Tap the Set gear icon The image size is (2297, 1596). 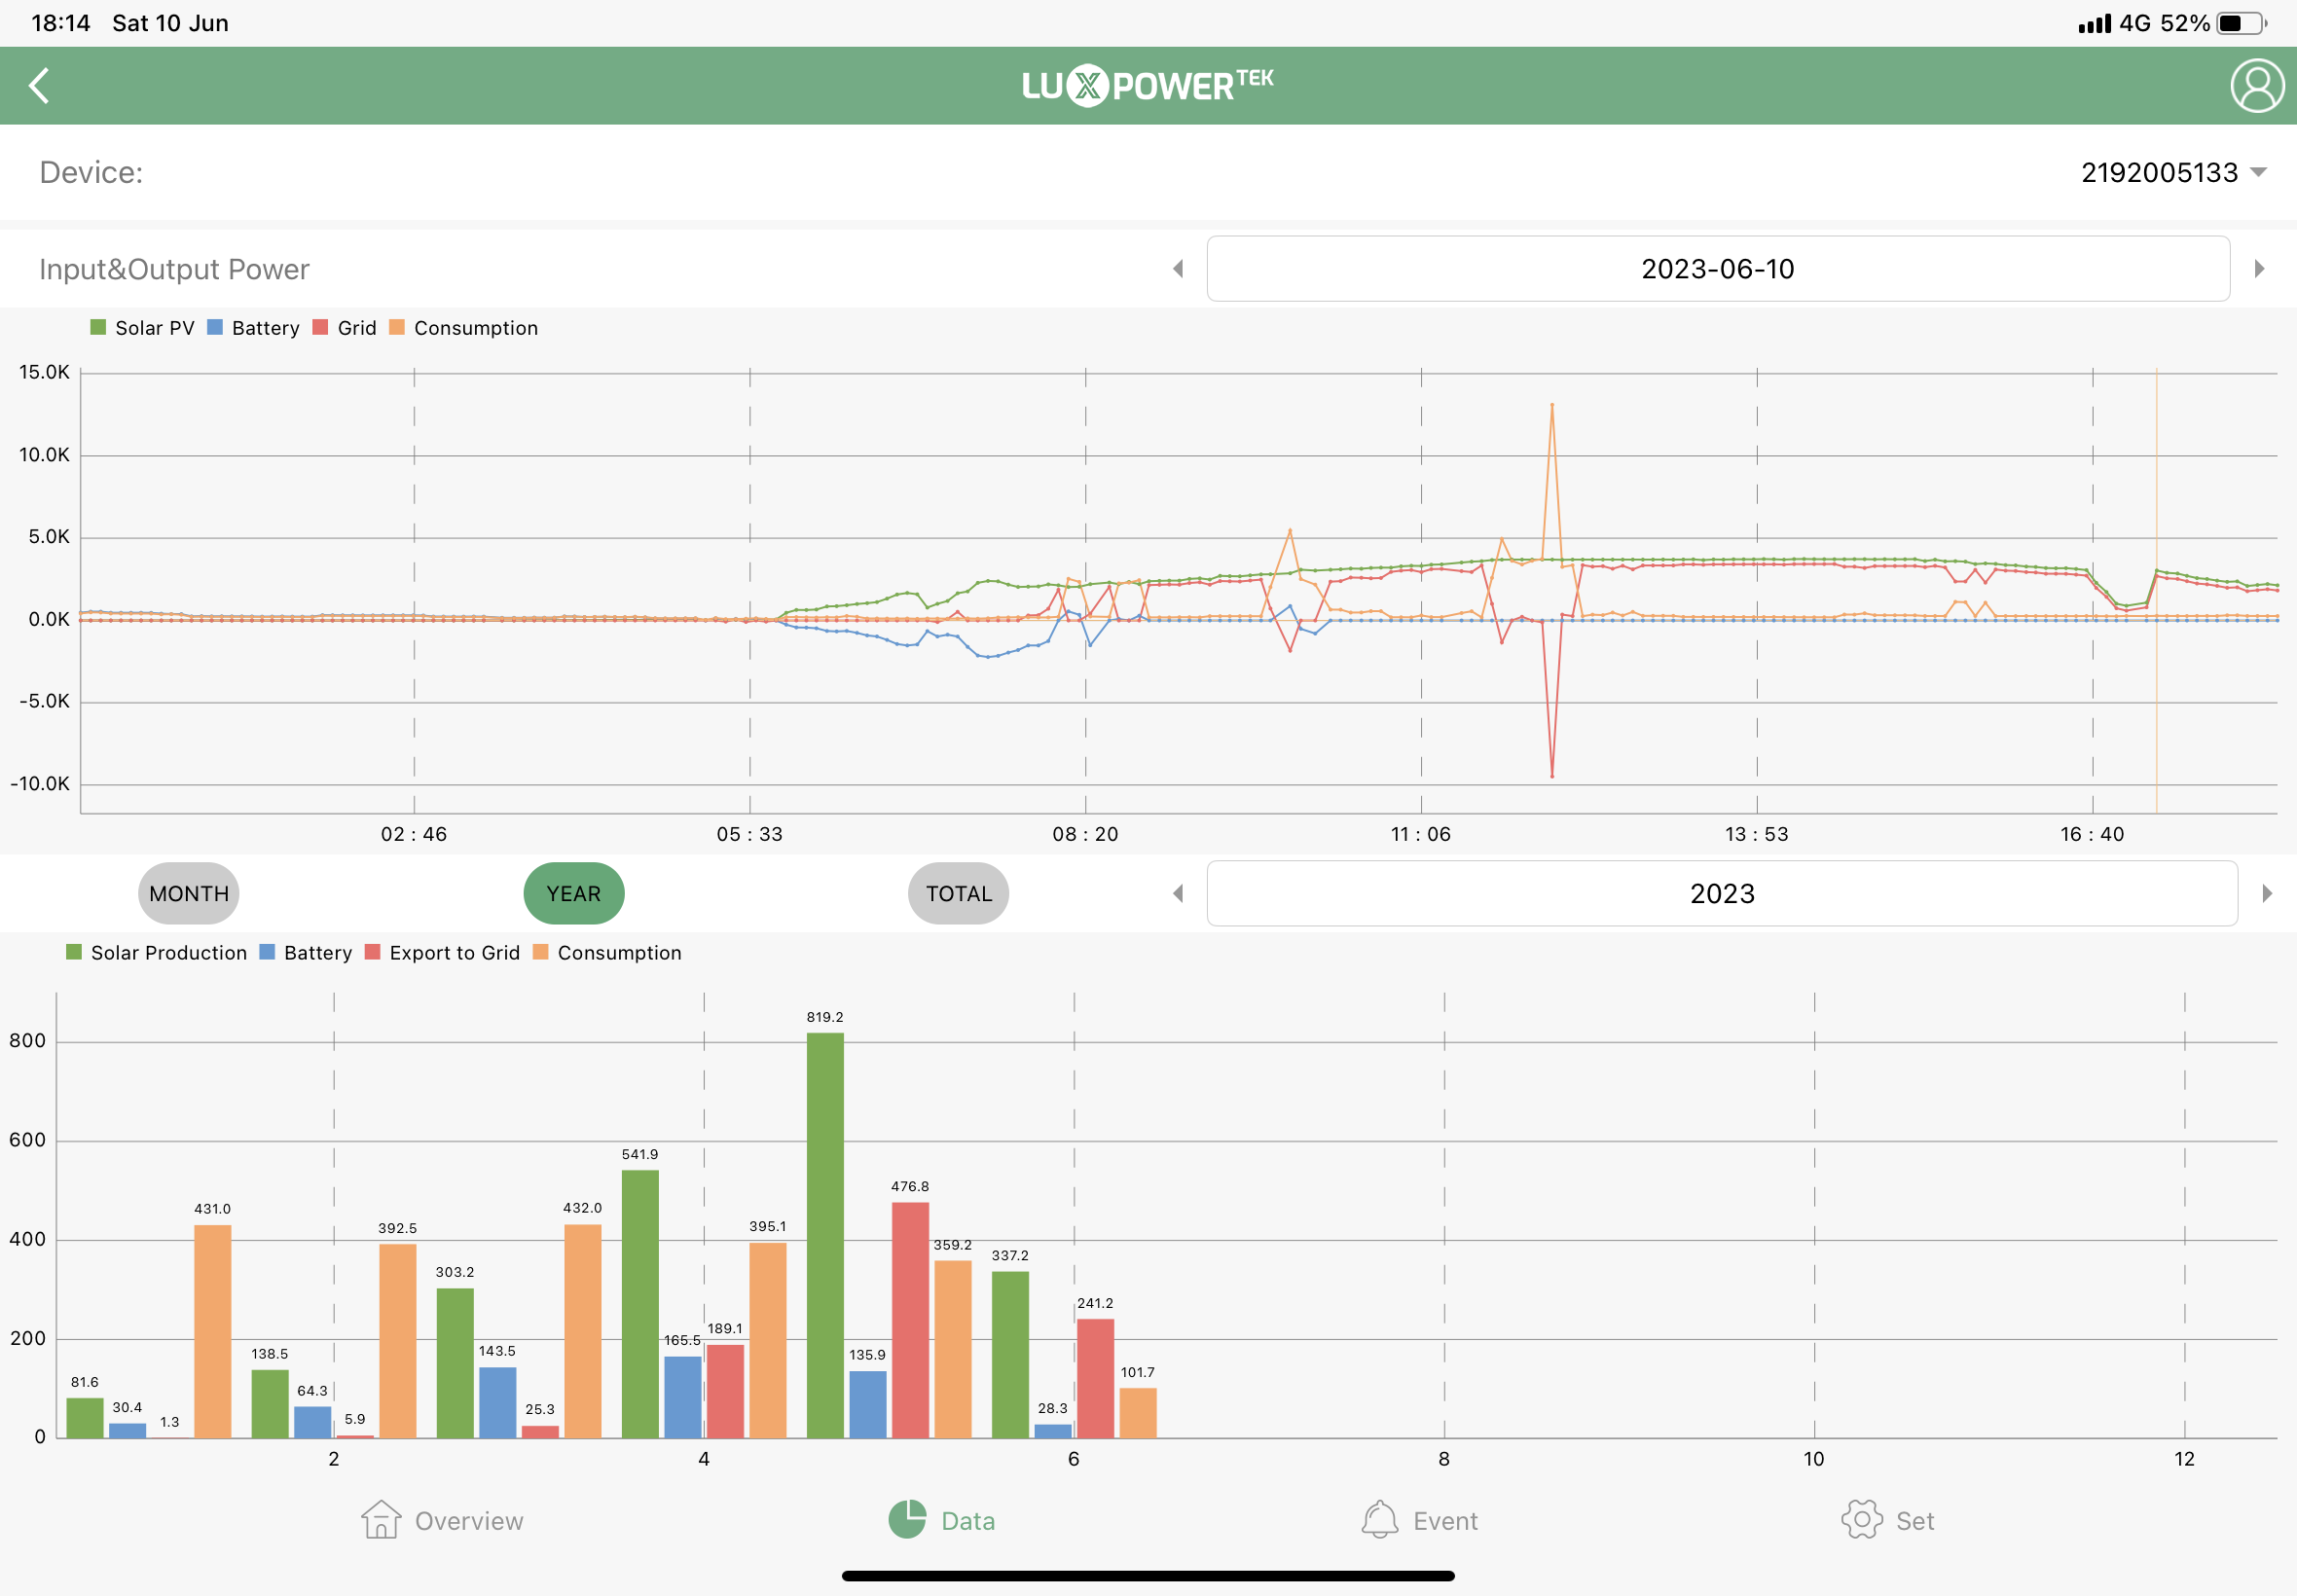point(1861,1519)
